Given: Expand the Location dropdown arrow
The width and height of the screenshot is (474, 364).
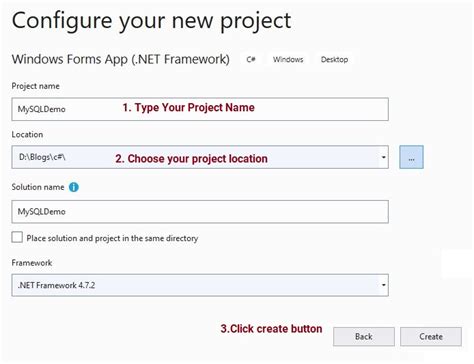Looking at the screenshot, I should [384, 157].
